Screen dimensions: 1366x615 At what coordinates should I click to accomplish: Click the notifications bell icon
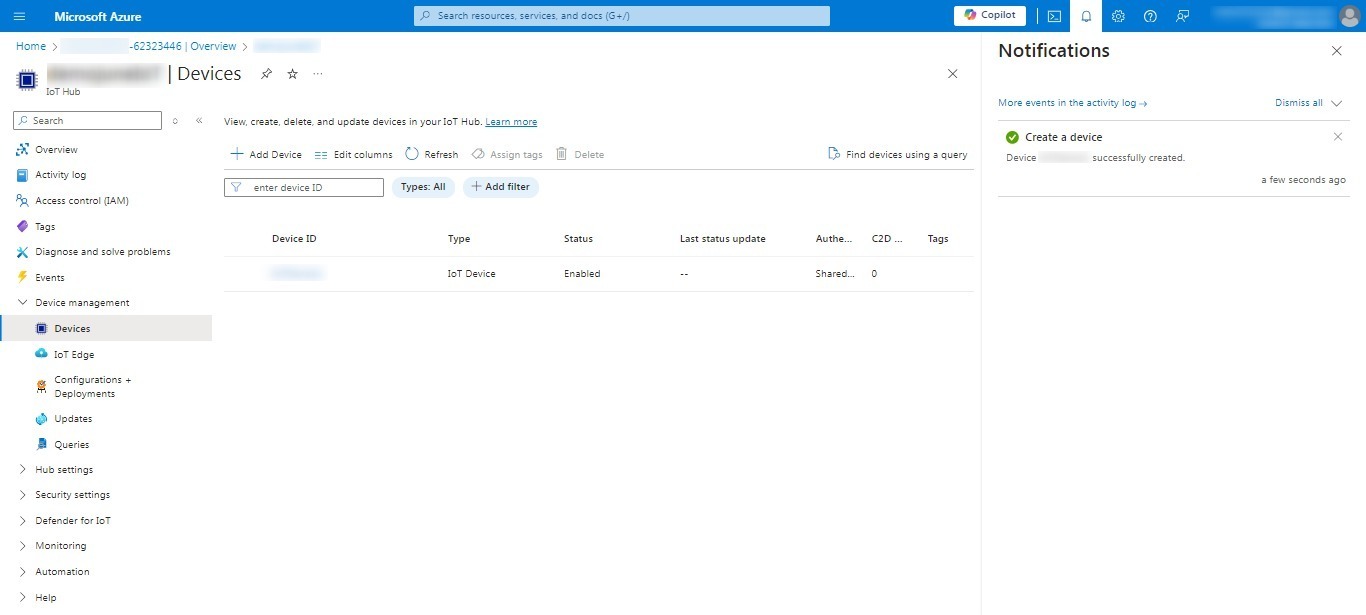tap(1086, 16)
